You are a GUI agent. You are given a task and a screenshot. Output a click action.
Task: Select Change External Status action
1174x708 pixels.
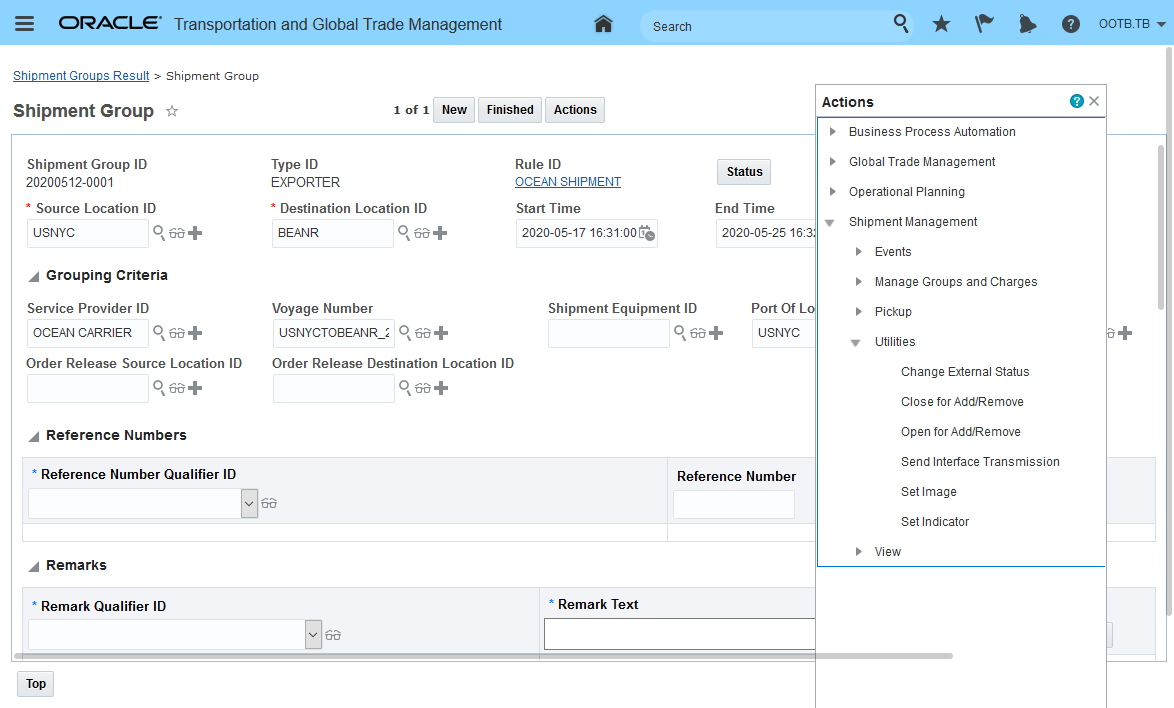964,372
